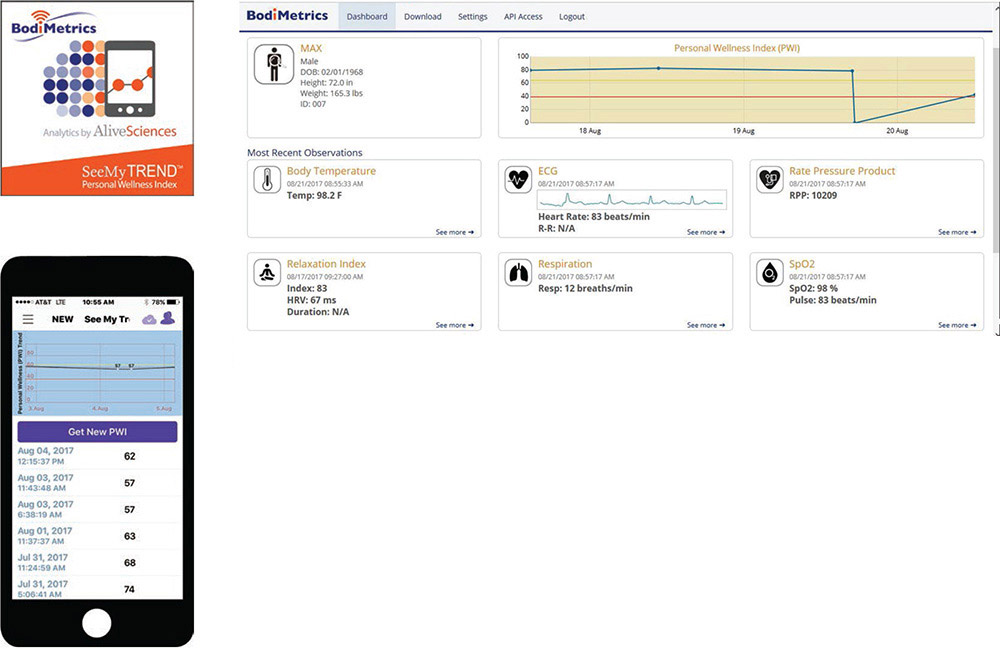Click the SpO2 droplet icon

[769, 273]
